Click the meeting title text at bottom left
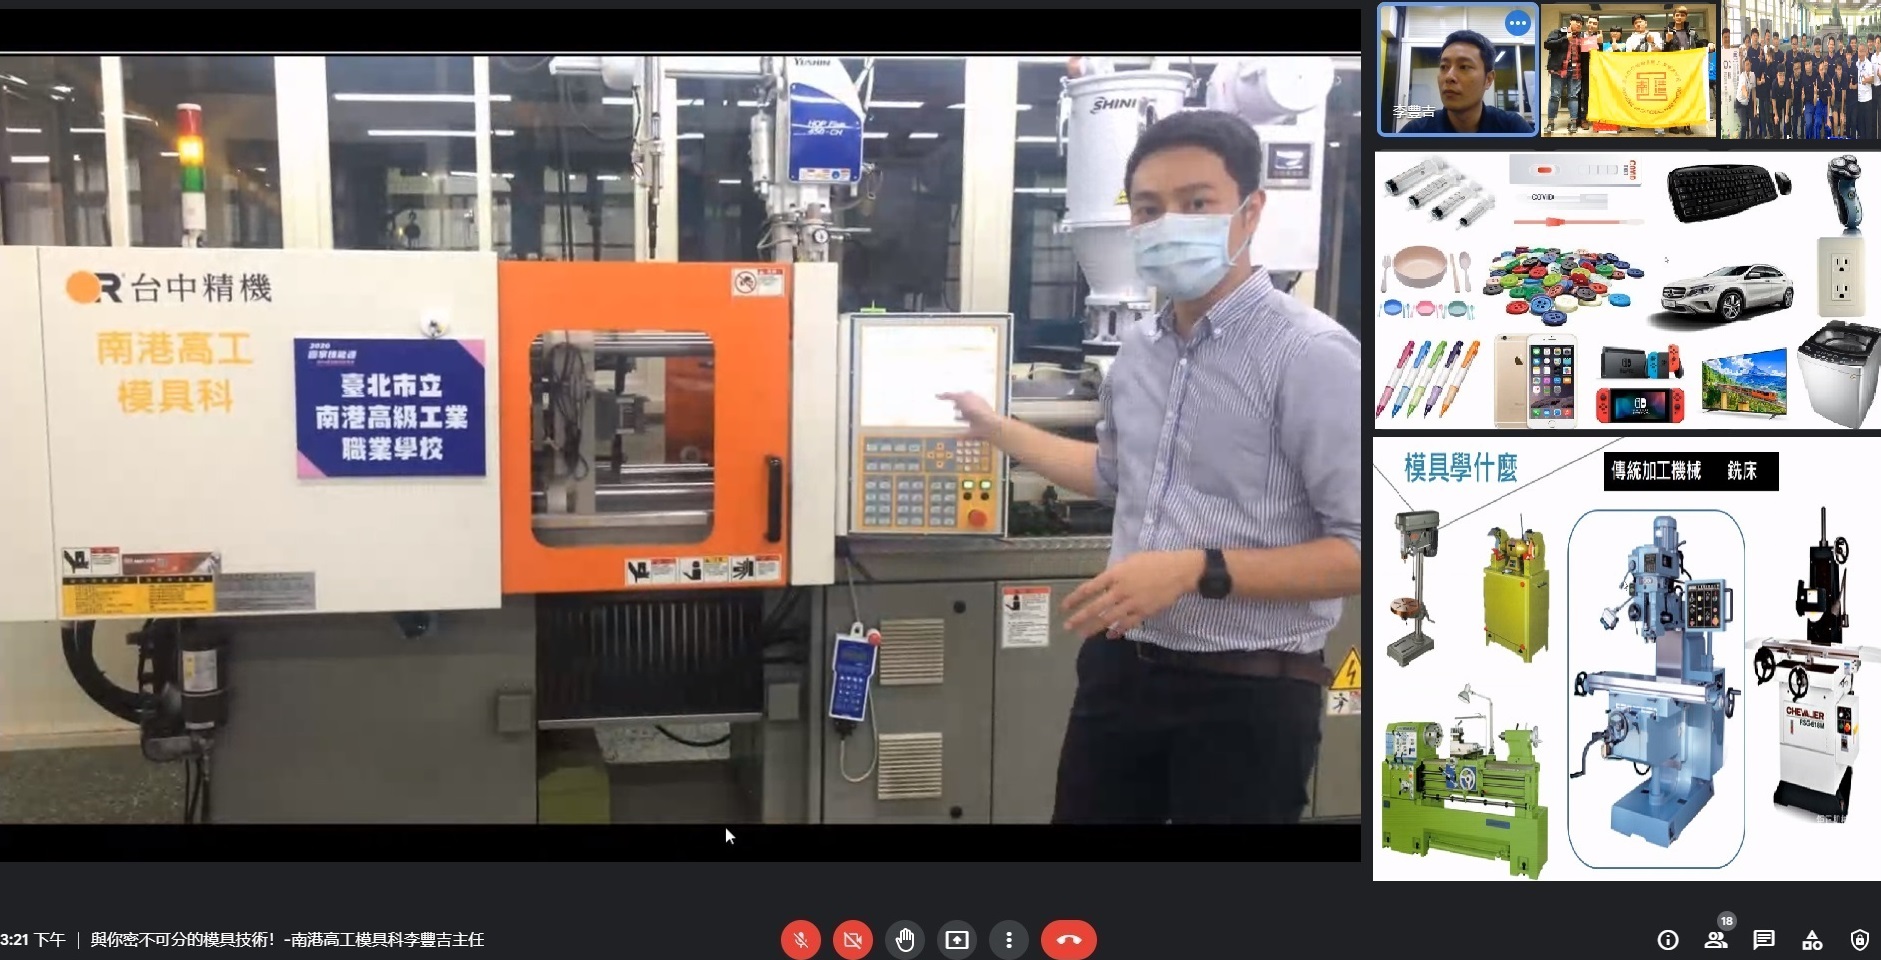 click(287, 940)
